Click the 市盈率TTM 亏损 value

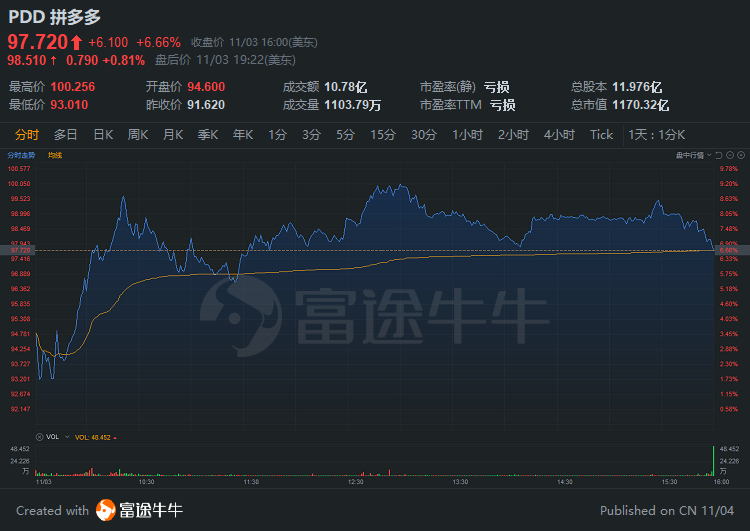(x=502, y=105)
